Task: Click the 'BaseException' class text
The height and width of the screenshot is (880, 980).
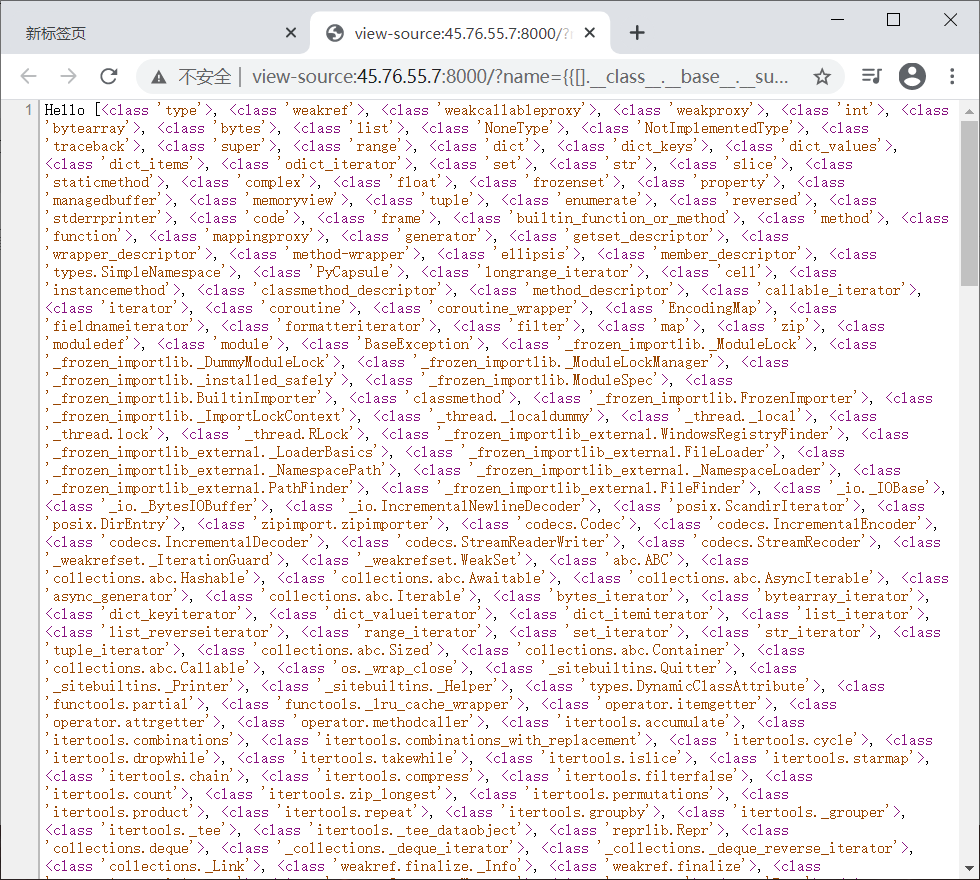Action: [417, 344]
